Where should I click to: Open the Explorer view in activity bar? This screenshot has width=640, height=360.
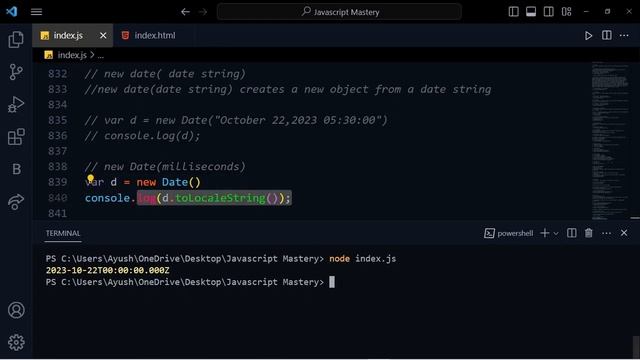pyautogui.click(x=16, y=40)
